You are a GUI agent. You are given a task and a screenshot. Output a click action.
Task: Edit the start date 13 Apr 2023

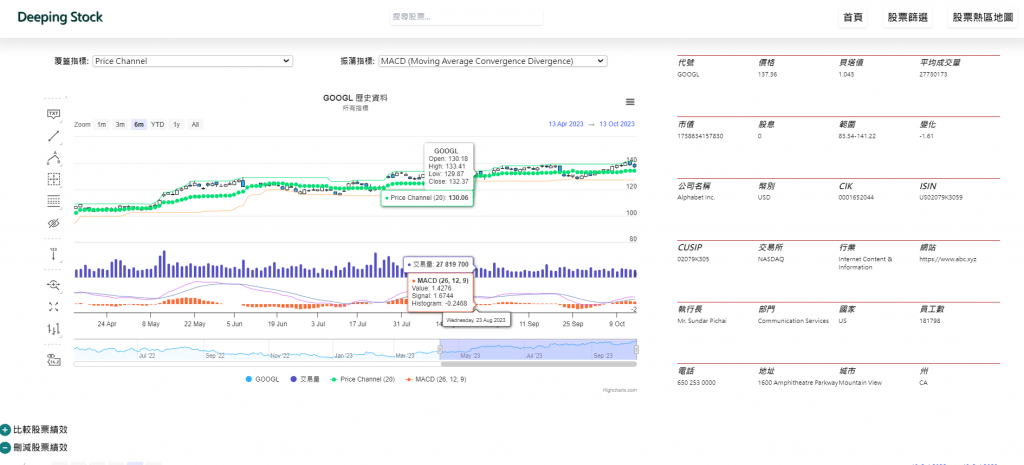(566, 124)
